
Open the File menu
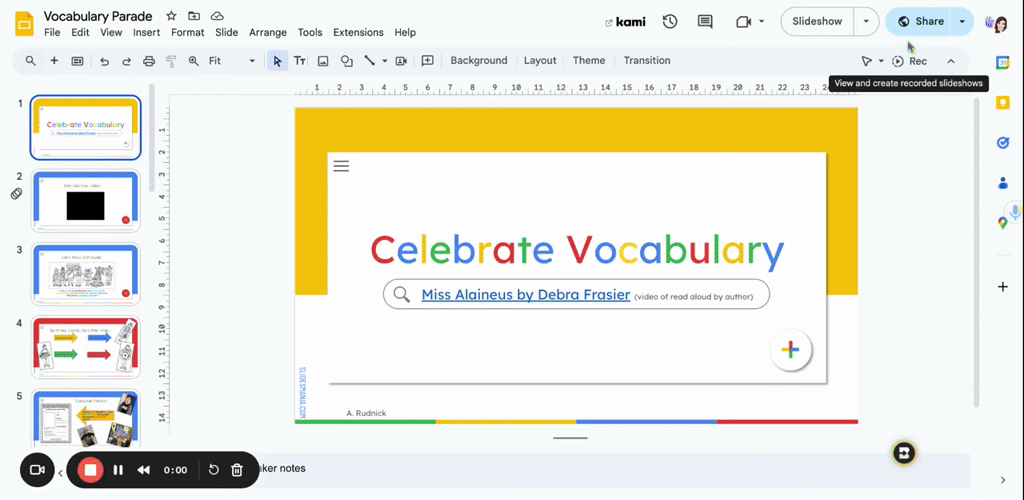tap(52, 33)
